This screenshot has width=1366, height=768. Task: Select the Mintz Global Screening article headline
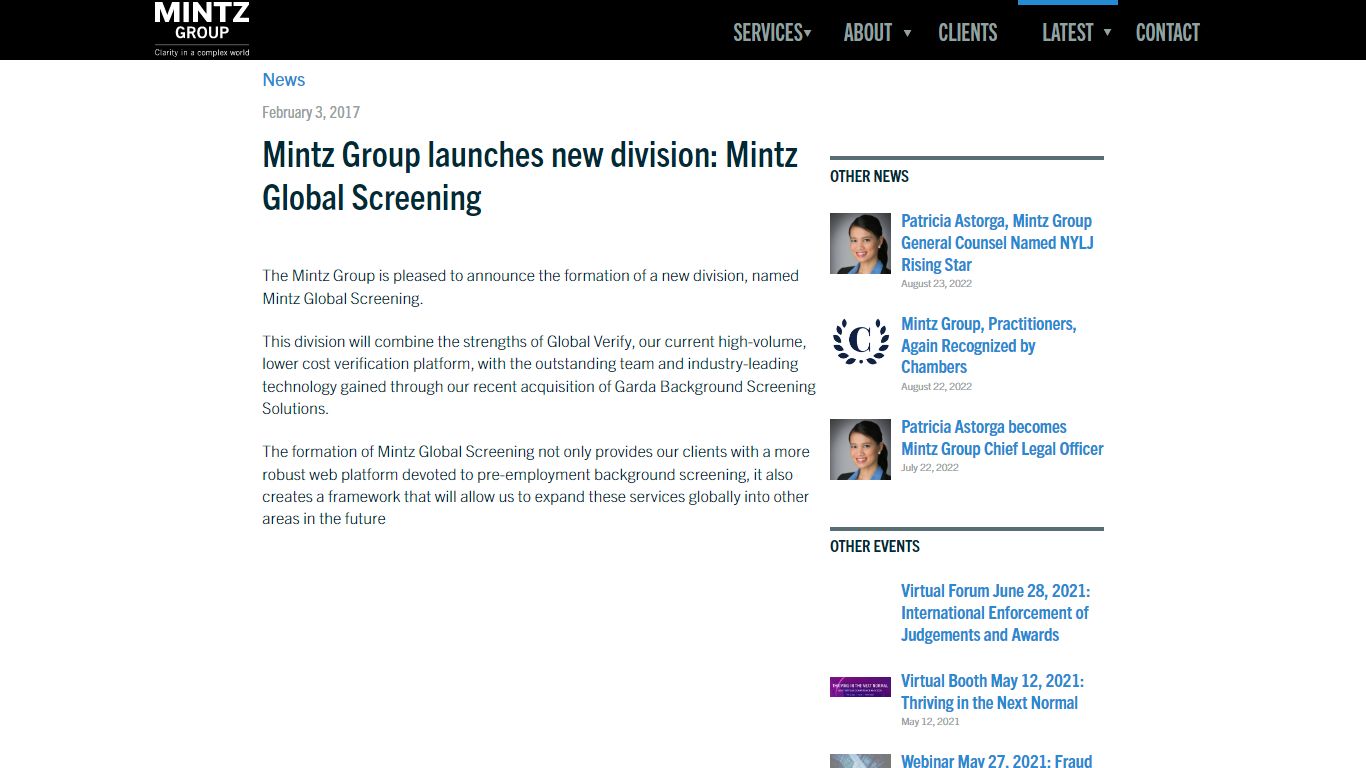[530, 176]
